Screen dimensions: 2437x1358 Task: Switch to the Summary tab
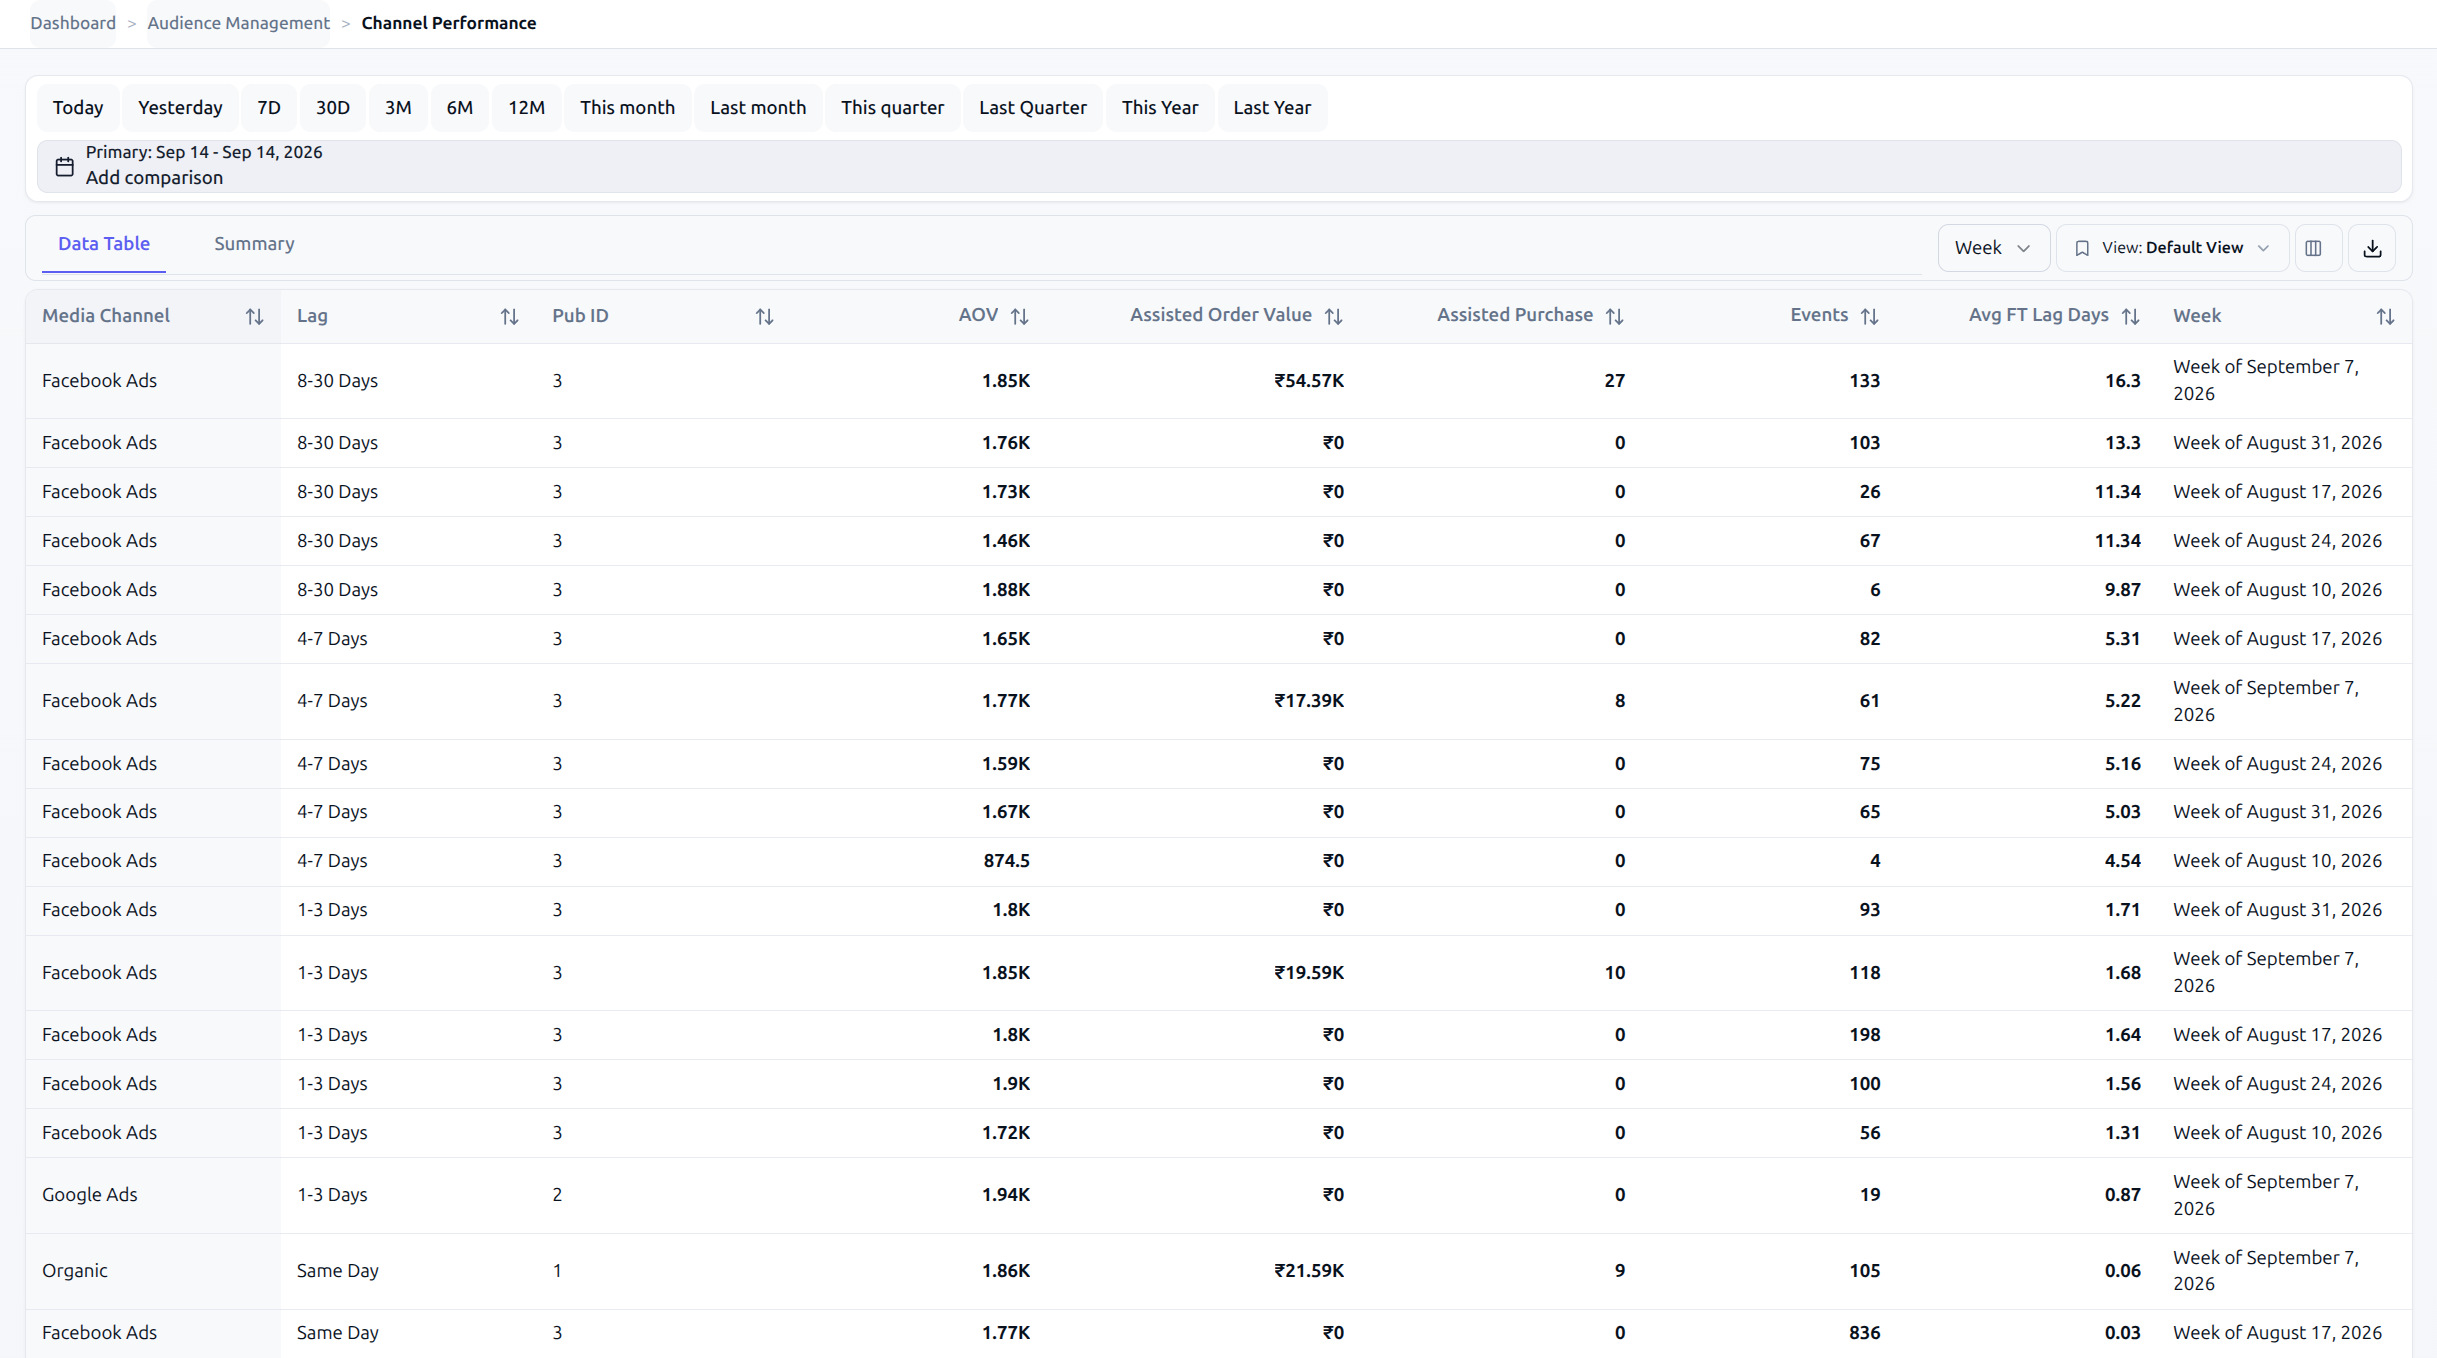coord(254,244)
